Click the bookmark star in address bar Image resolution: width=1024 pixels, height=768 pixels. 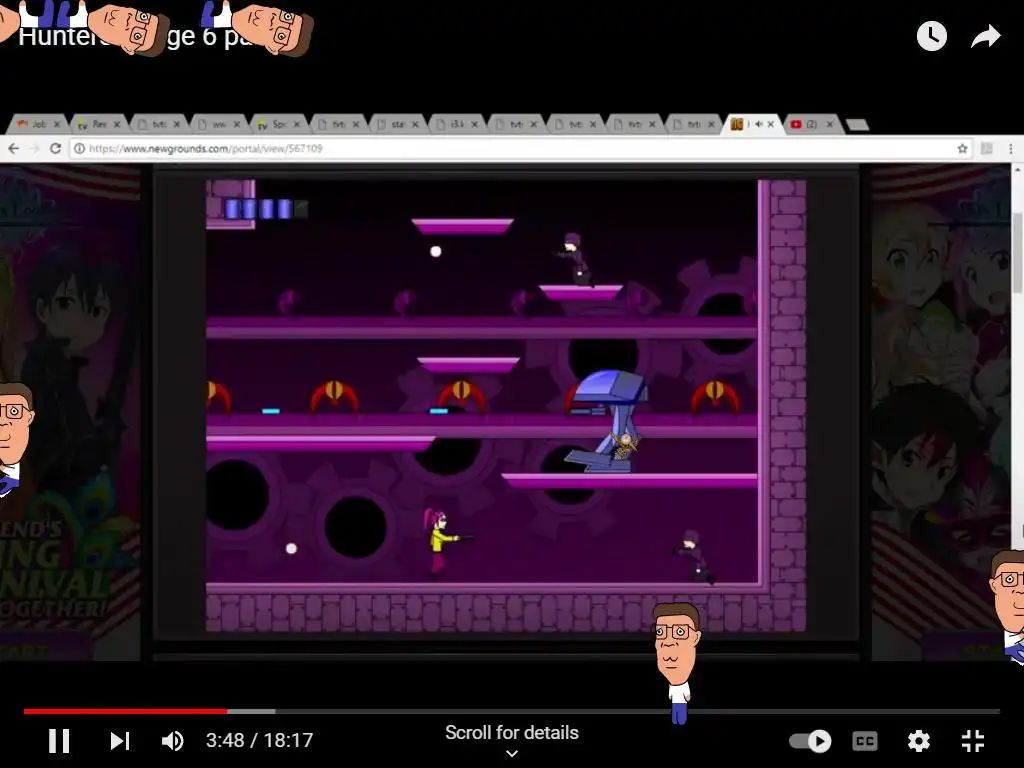pos(962,149)
